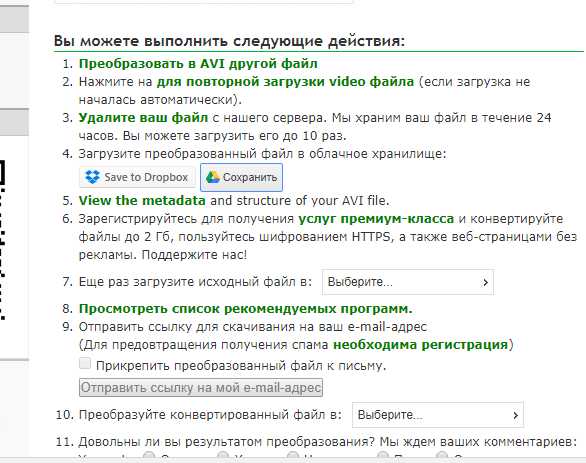This screenshot has height=463, width=586.
Task: Select third radio button in conversion rating row
Action: (x=293, y=456)
